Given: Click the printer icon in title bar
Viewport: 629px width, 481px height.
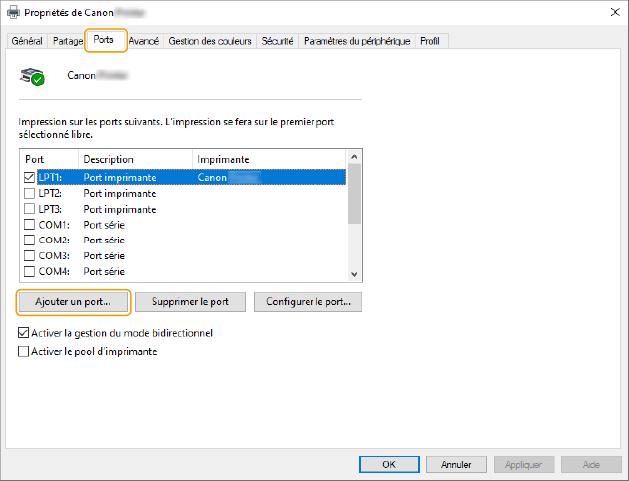Looking at the screenshot, I should click(x=12, y=11).
